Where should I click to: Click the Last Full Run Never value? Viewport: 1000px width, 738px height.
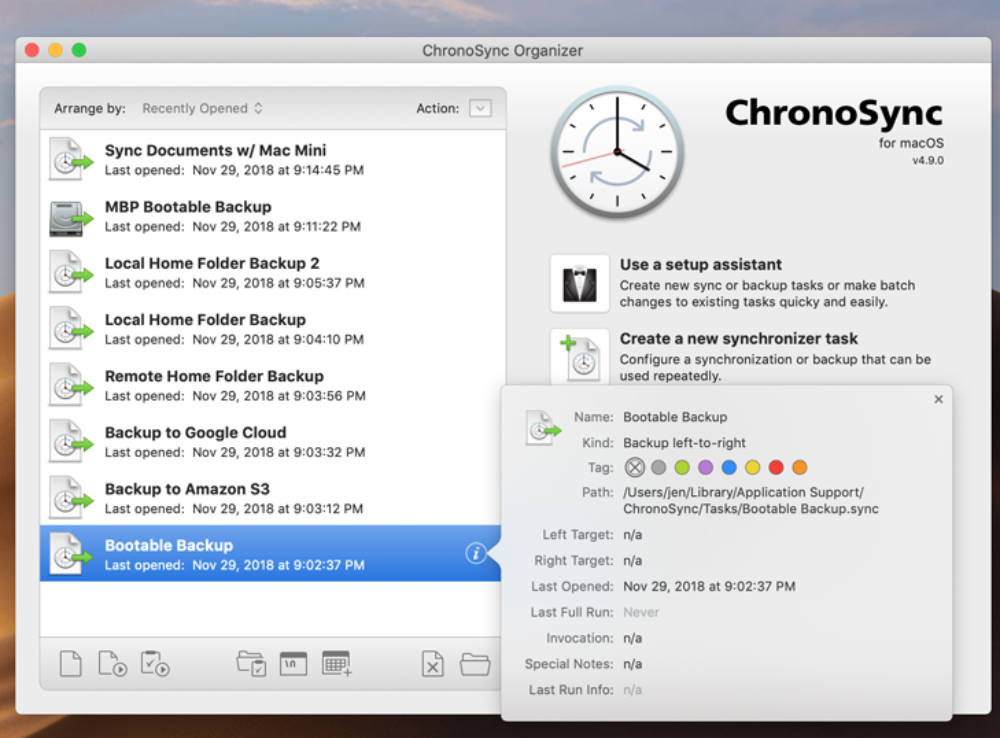pyautogui.click(x=641, y=612)
